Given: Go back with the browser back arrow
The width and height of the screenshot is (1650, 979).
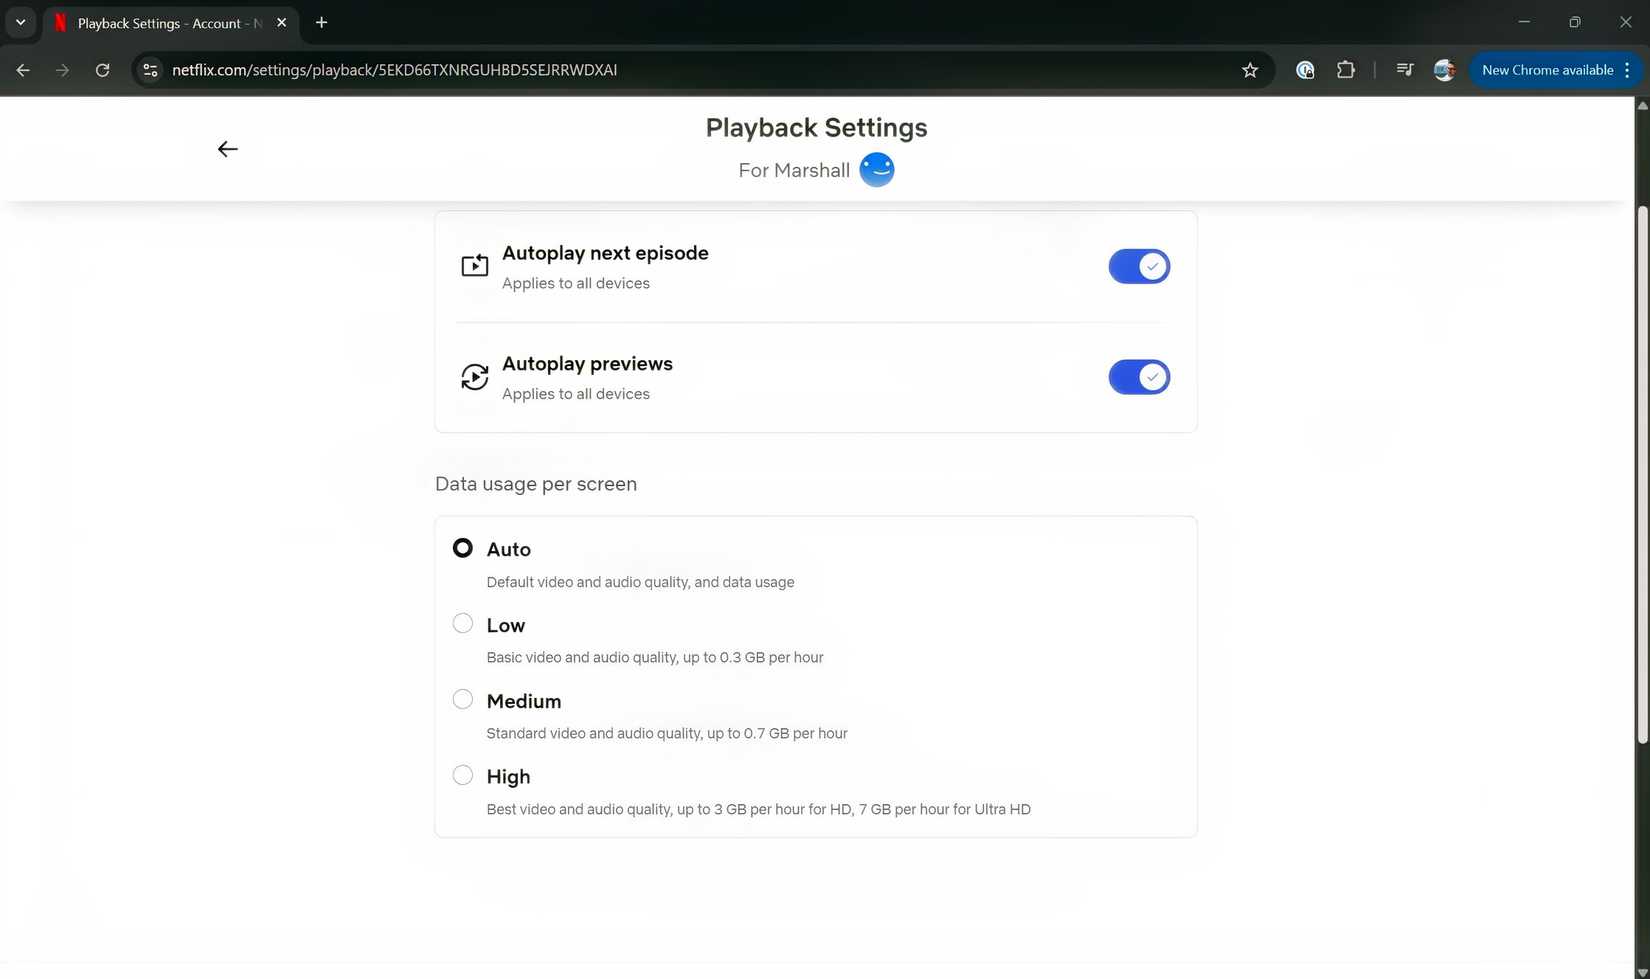Looking at the screenshot, I should 23,70.
